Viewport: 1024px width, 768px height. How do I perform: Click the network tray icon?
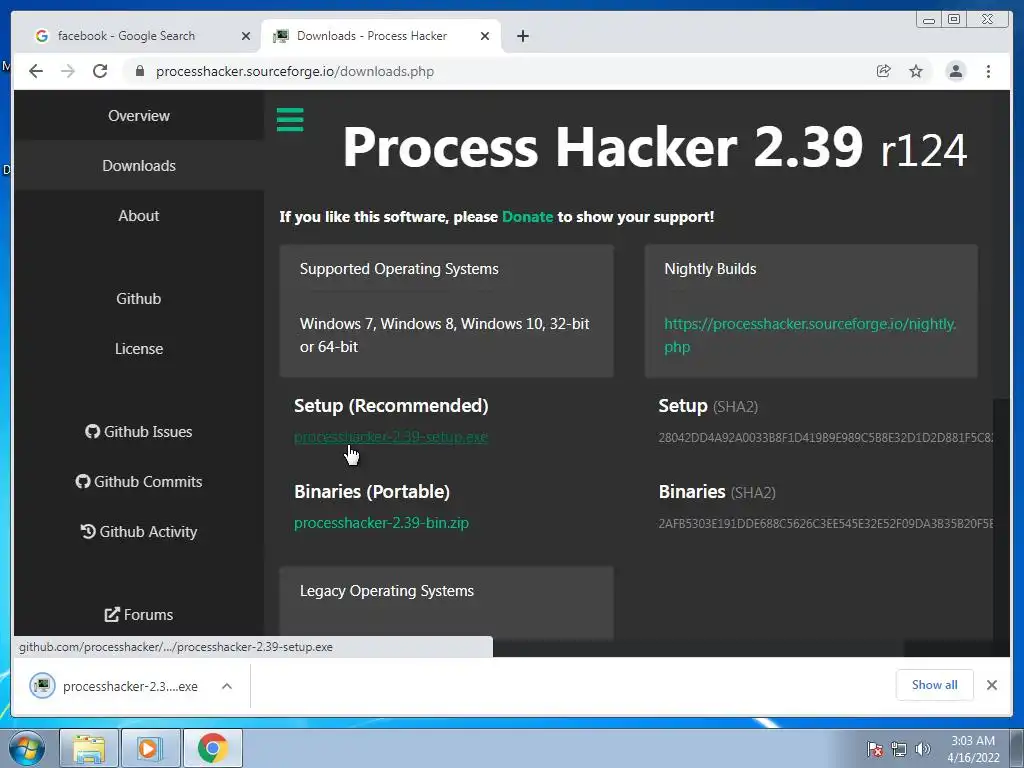tap(899, 749)
